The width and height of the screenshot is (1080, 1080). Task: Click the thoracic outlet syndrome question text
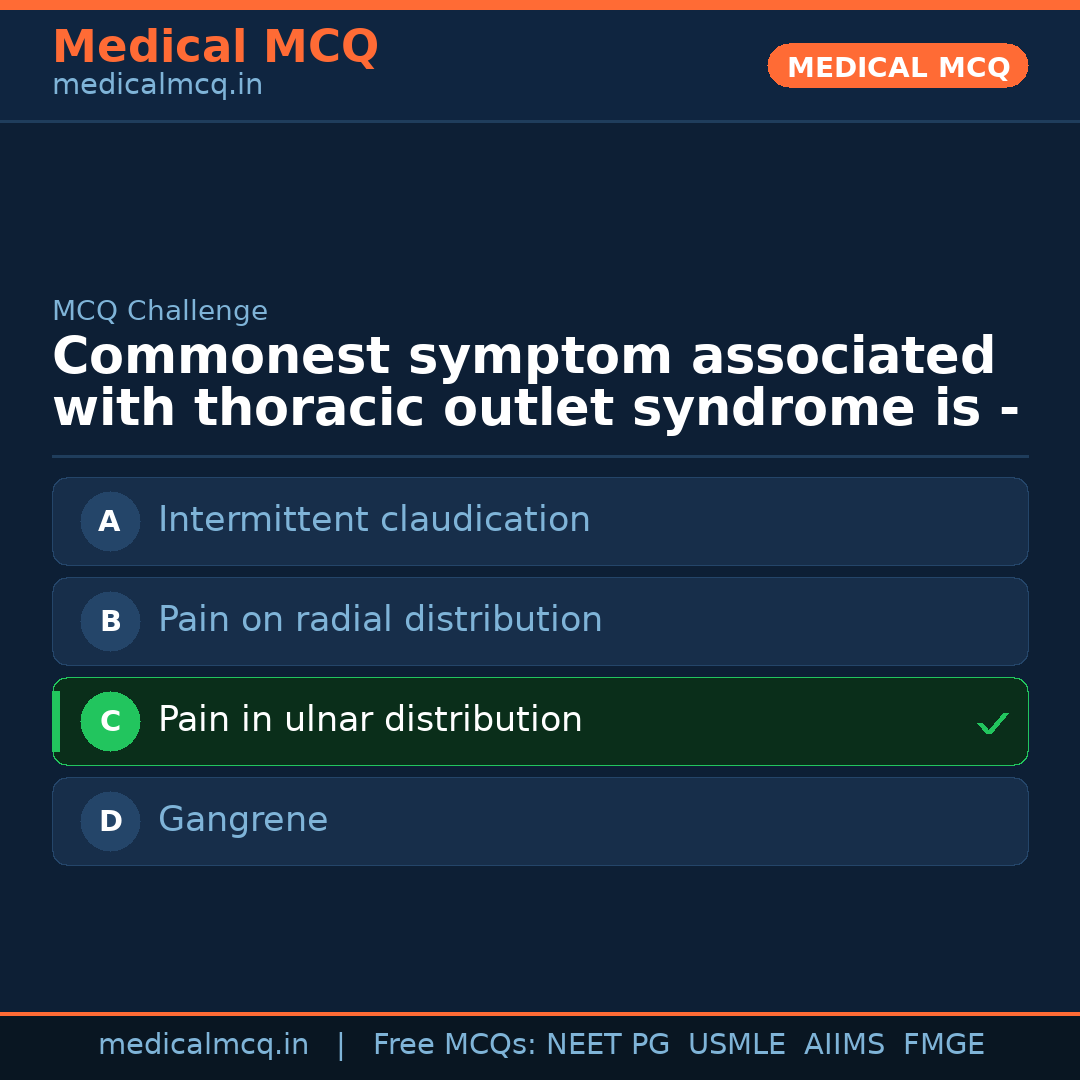pyautogui.click(x=535, y=383)
